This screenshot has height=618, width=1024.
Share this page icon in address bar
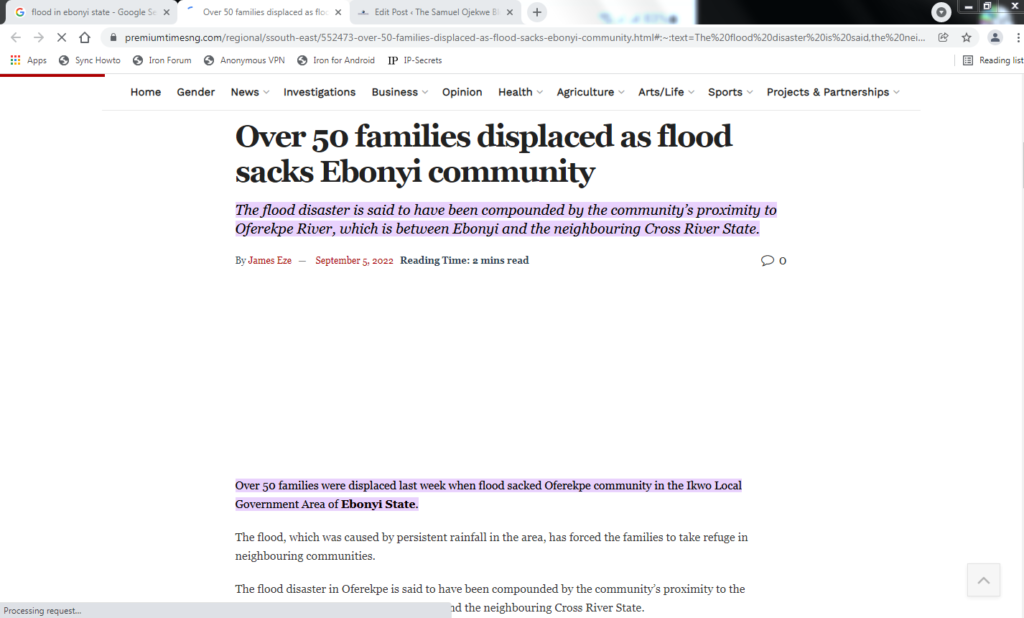[943, 37]
